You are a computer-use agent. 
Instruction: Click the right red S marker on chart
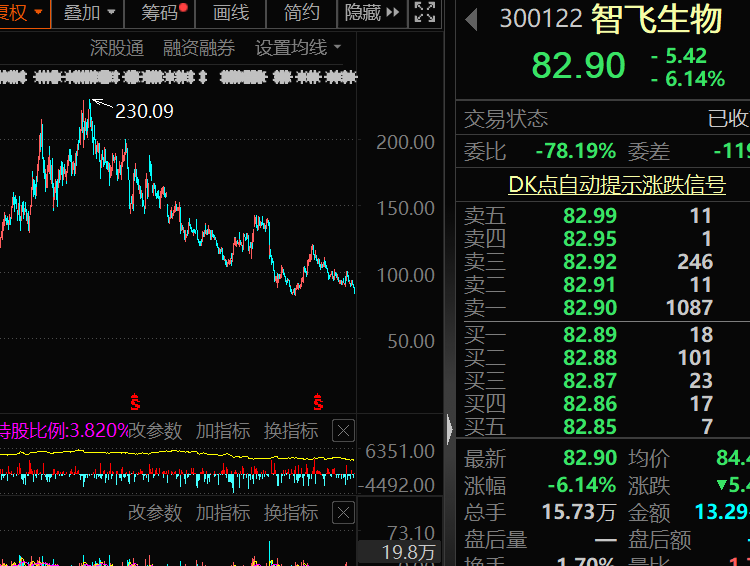point(319,403)
